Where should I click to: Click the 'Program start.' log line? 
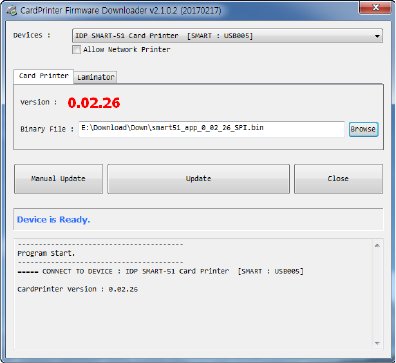46,254
